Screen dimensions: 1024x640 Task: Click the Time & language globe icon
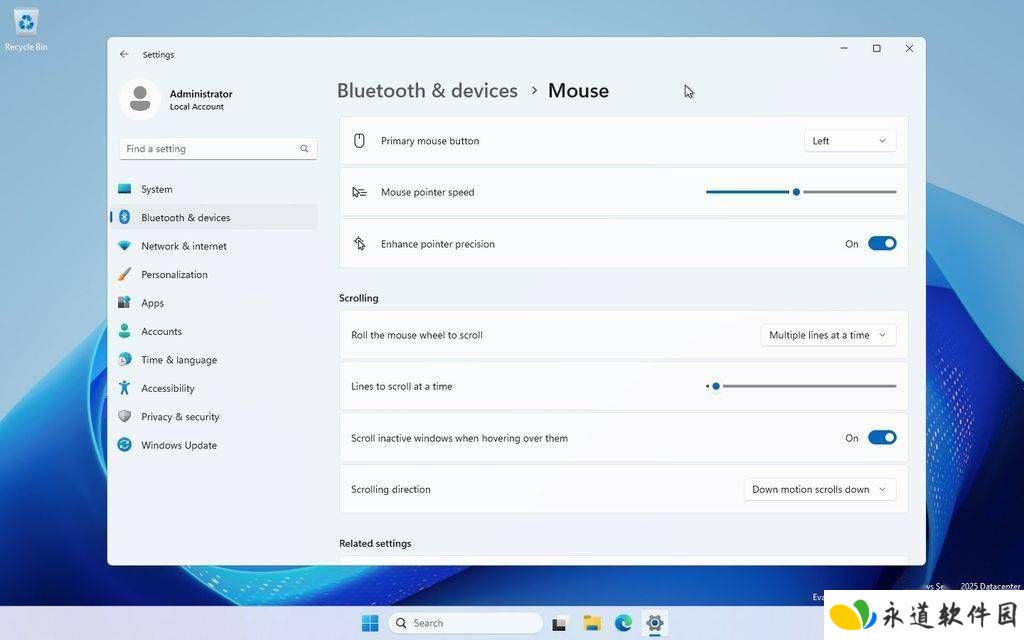tap(124, 359)
